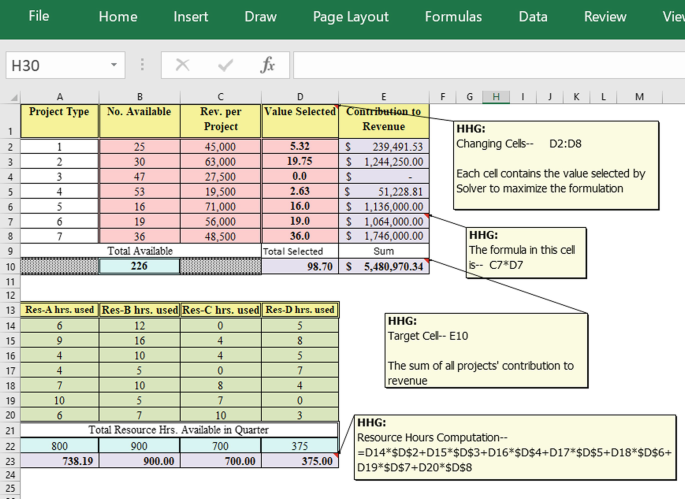Select cell with value 71,000
This screenshot has width=685, height=499.
coord(220,206)
